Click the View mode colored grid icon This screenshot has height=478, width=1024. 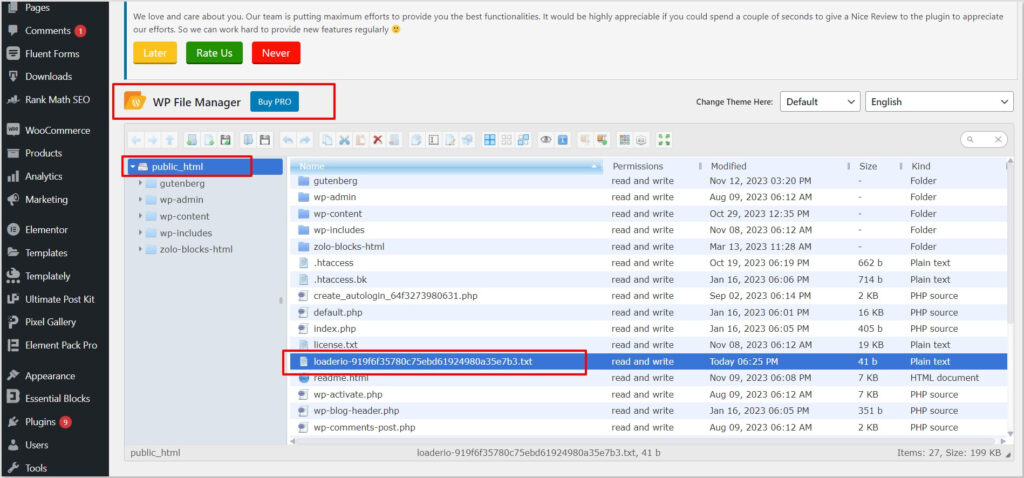click(x=624, y=140)
